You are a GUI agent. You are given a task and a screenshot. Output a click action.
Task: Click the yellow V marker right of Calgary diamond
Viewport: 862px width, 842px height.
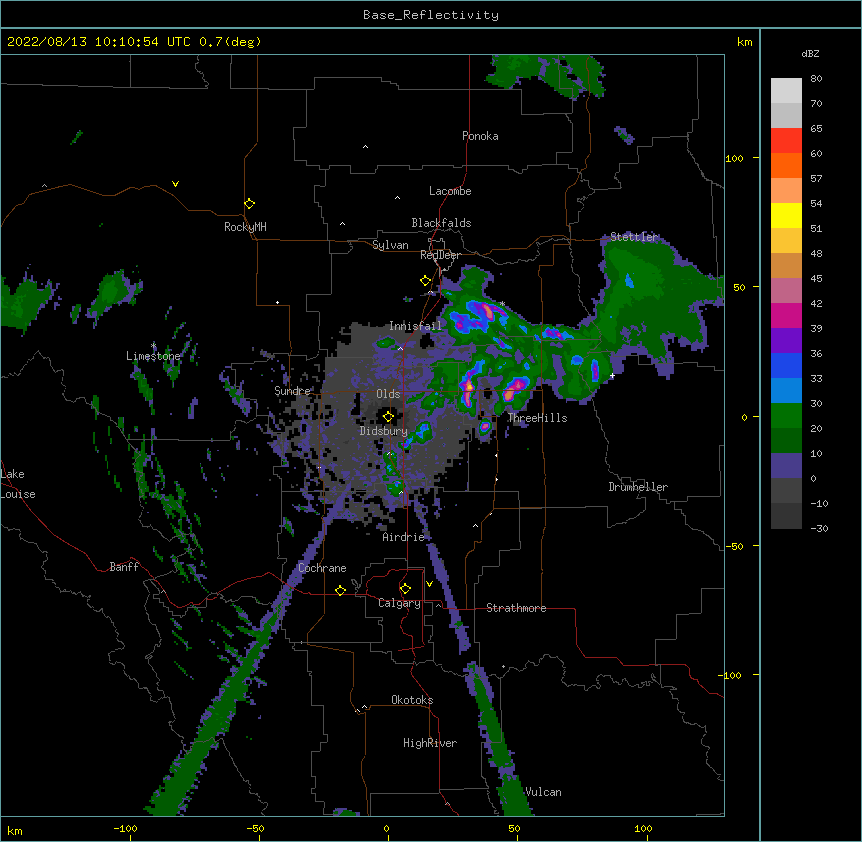(429, 584)
